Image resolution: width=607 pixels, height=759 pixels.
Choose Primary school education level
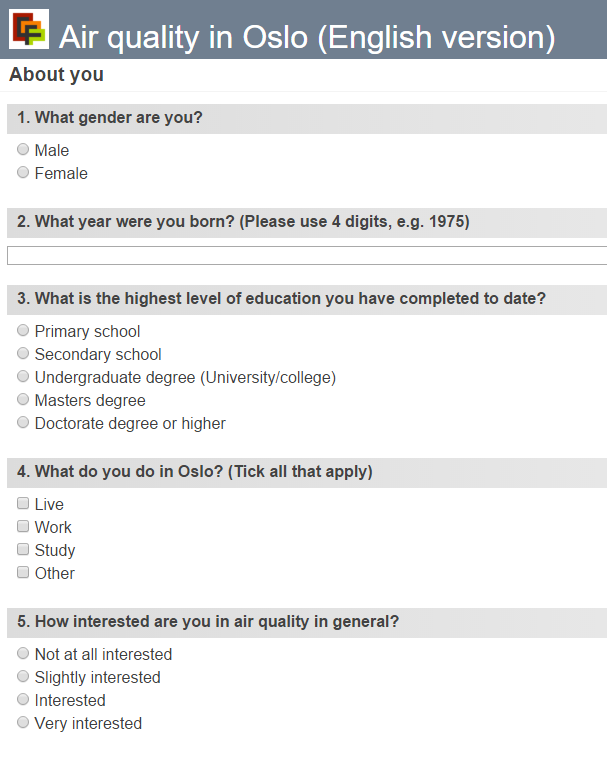23,330
